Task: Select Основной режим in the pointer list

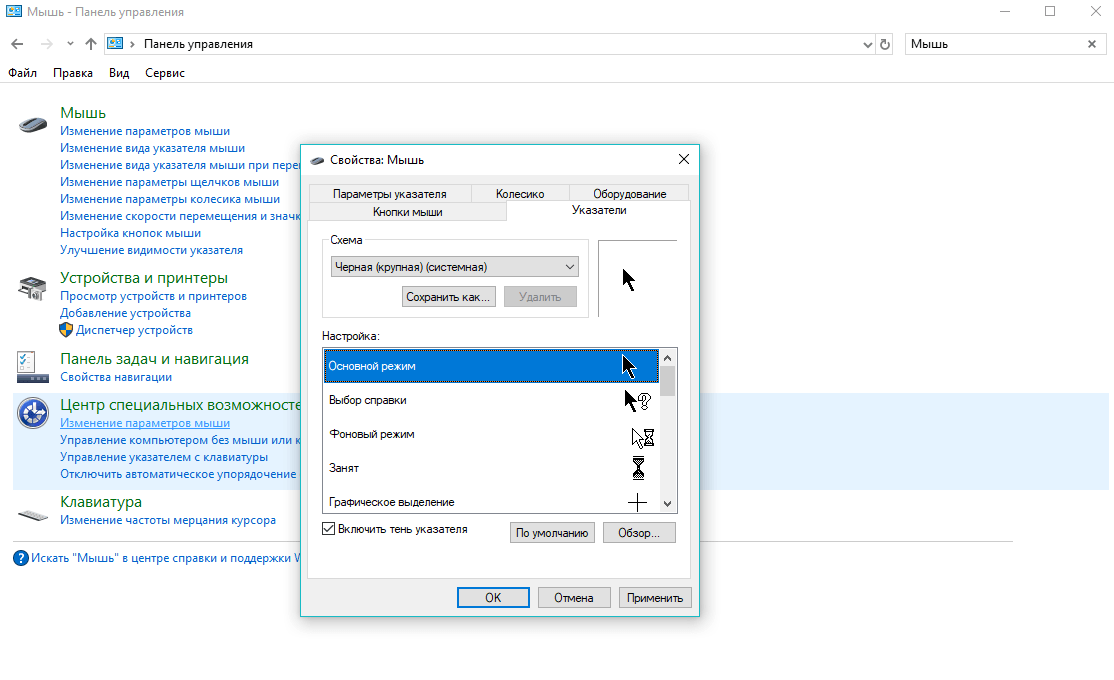Action: click(x=491, y=366)
